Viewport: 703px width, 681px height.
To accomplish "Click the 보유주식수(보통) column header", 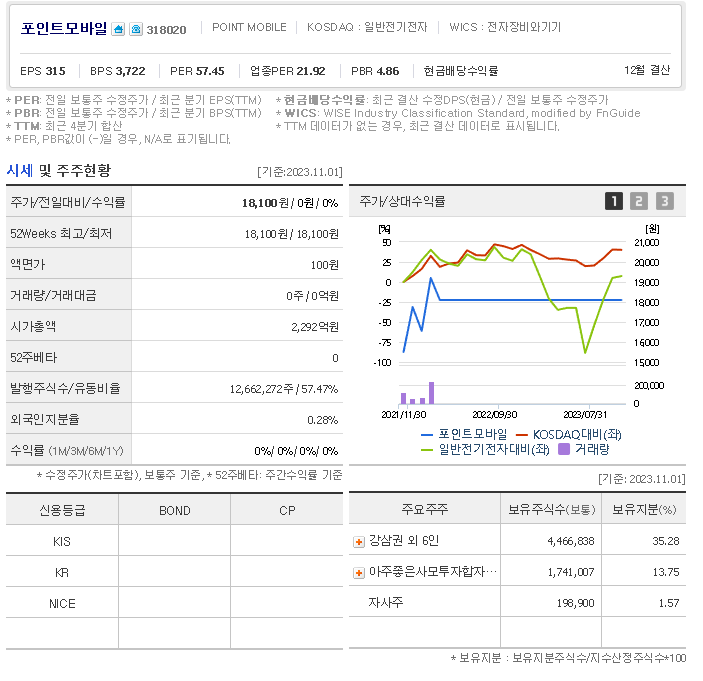I will 551,509.
